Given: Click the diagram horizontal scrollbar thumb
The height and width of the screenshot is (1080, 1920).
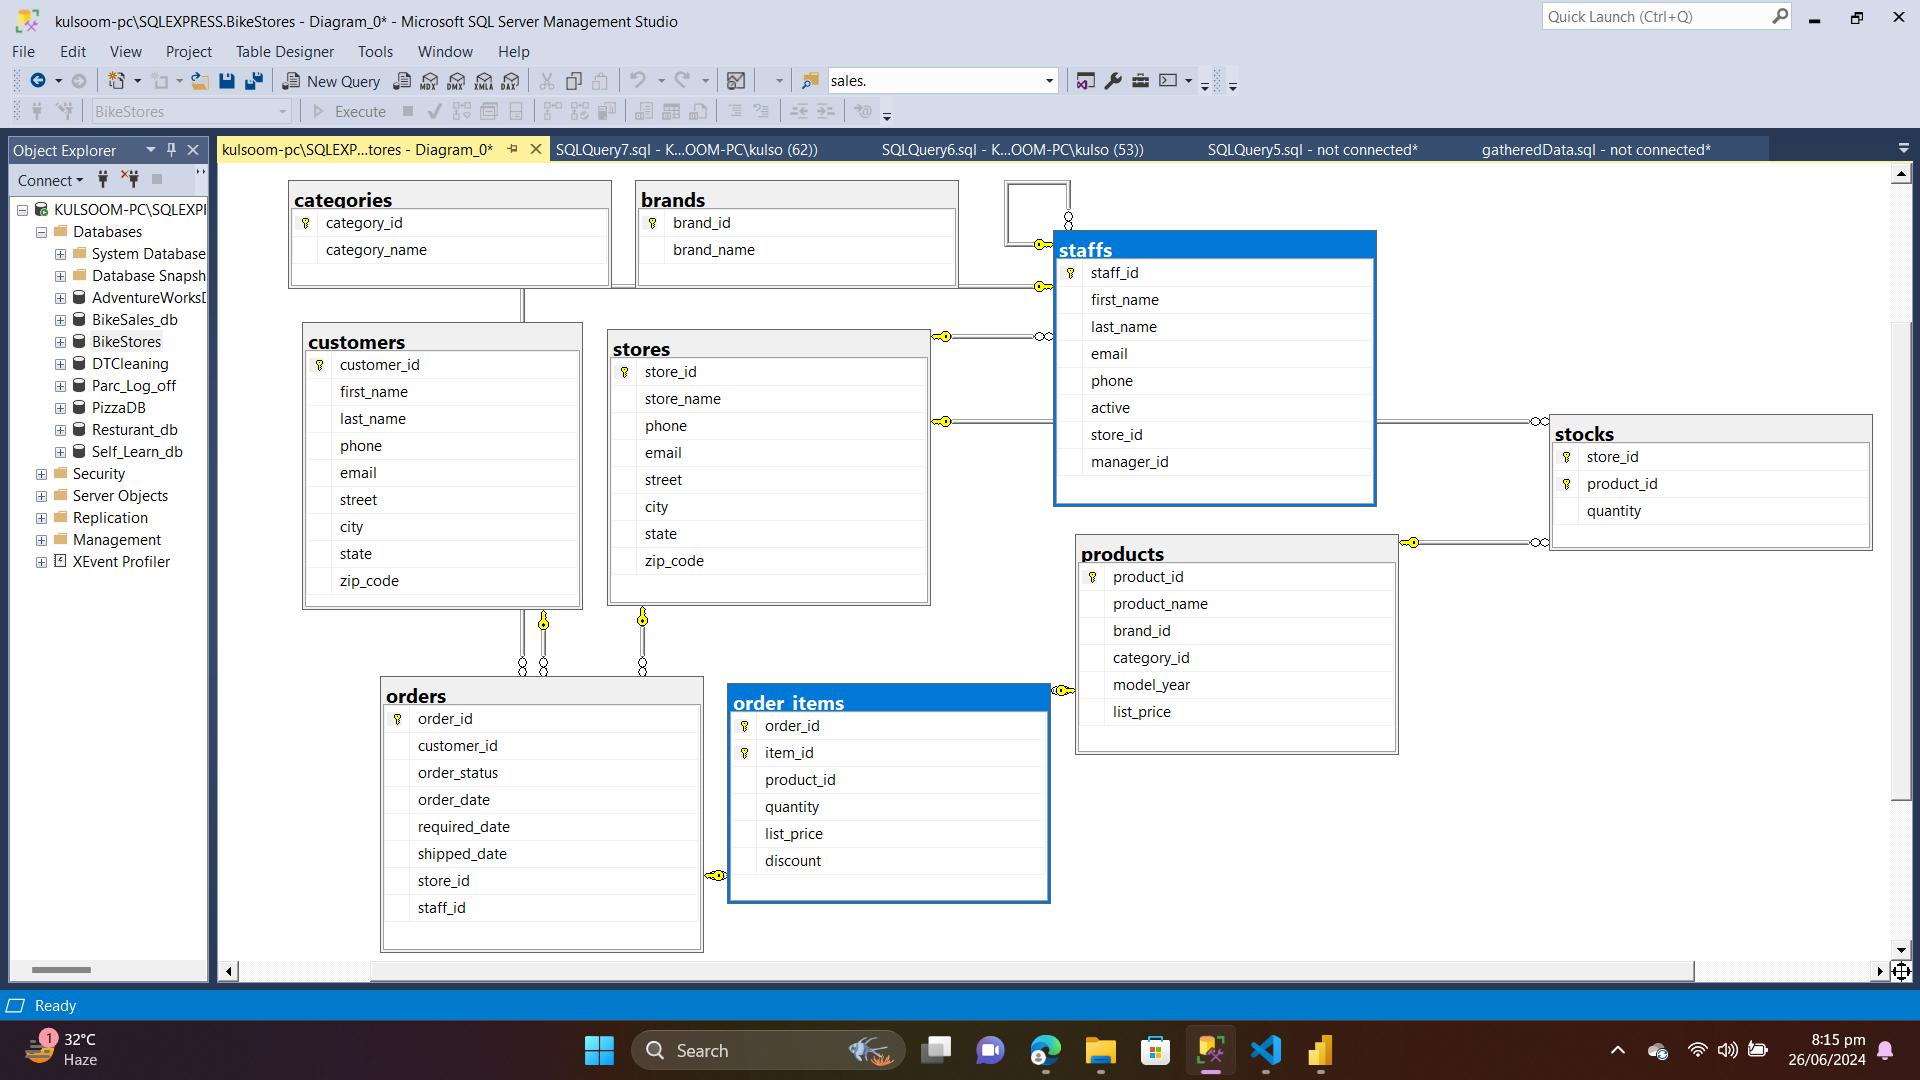Looking at the screenshot, I should [1032, 971].
